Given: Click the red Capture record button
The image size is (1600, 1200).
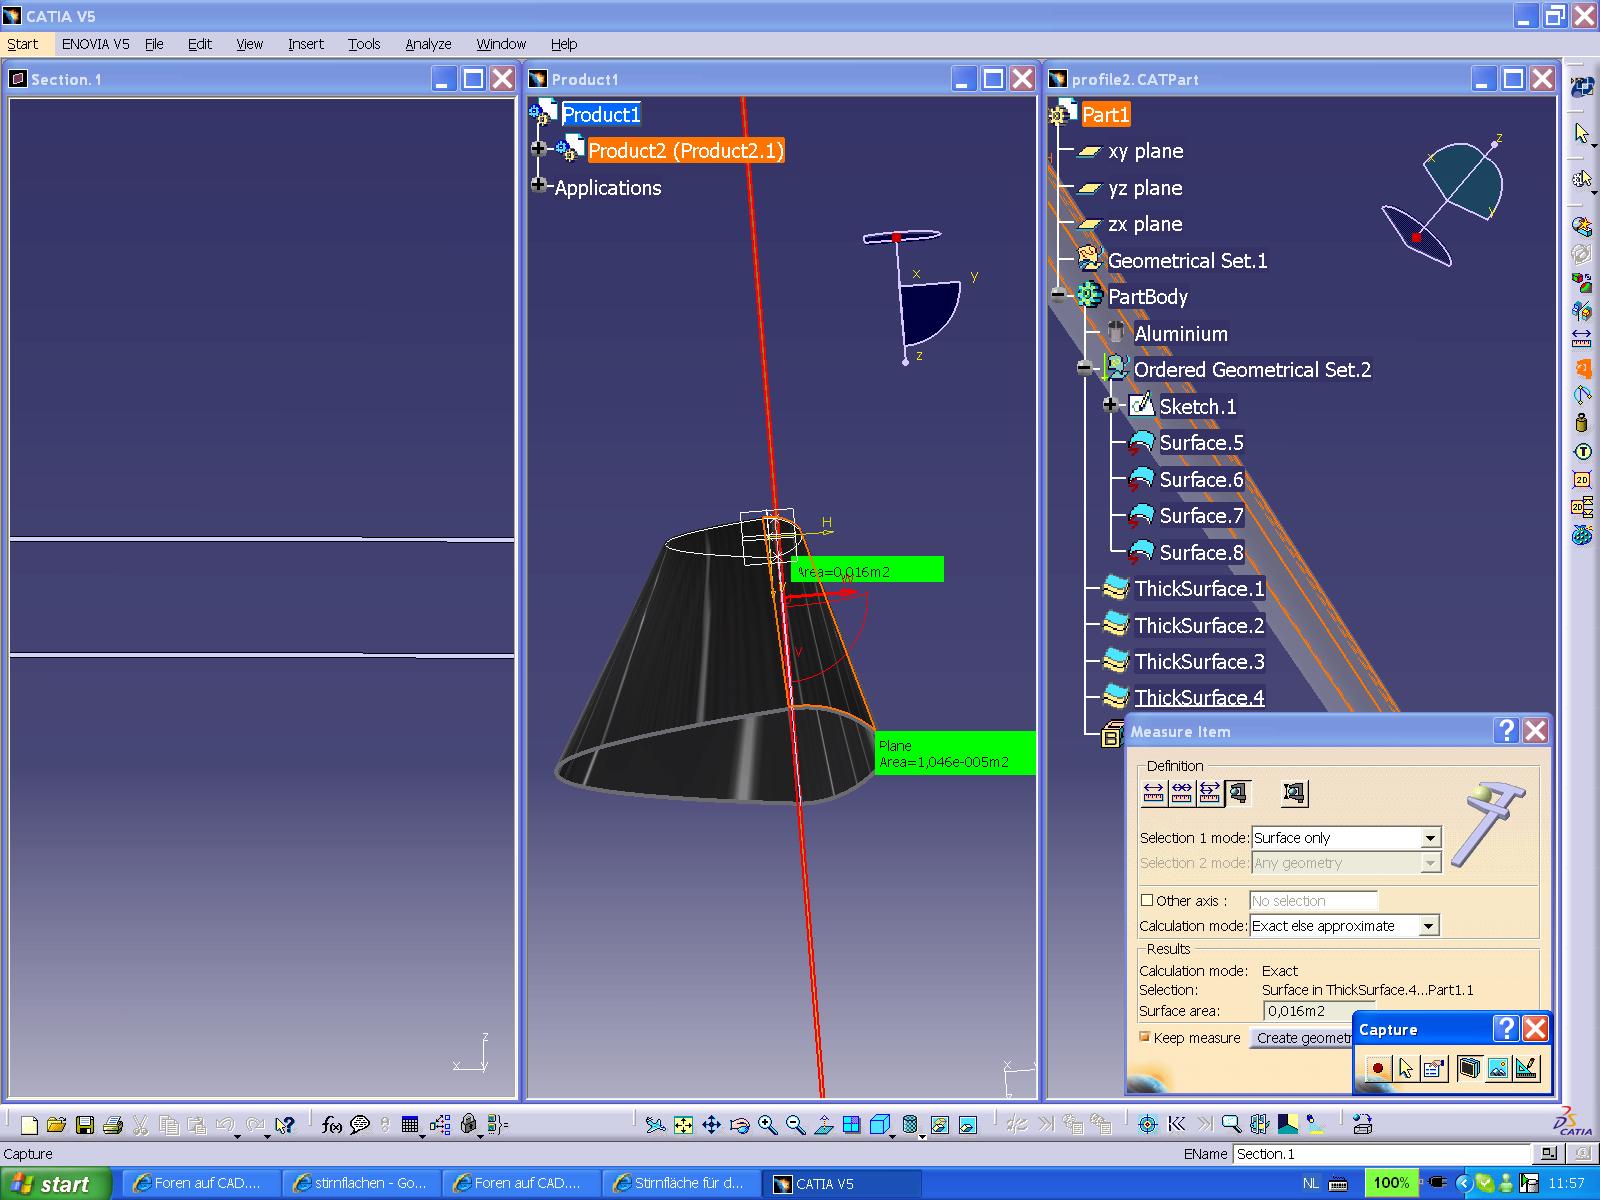Looking at the screenshot, I should (1378, 1068).
